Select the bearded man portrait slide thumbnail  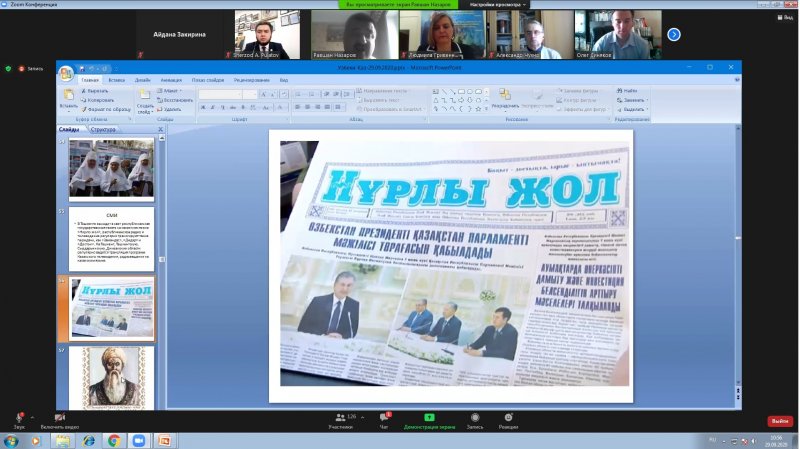click(111, 378)
